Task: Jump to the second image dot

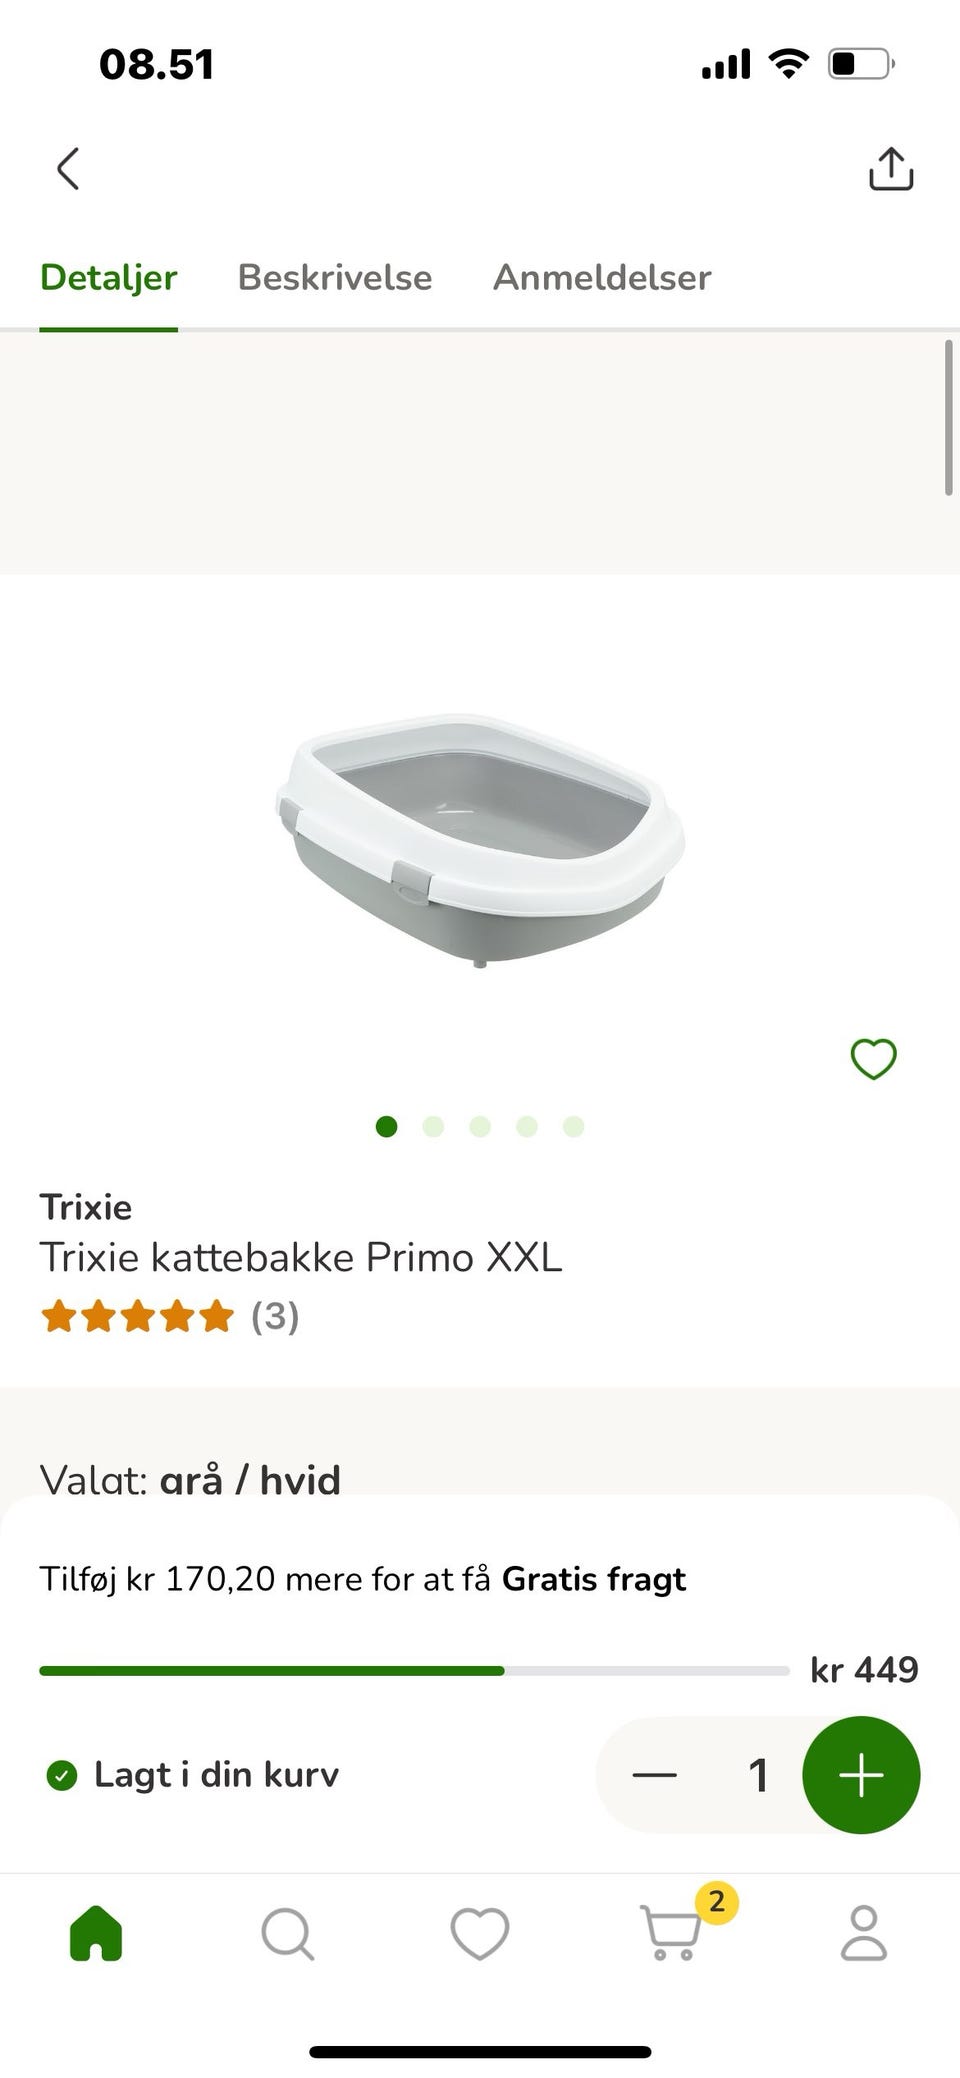Action: pos(433,1127)
